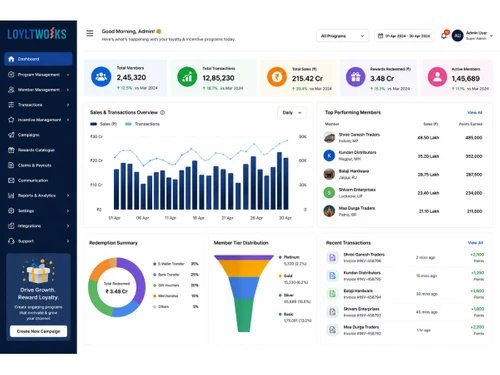Click the Rewards Redeemed gift icon

coord(355,77)
